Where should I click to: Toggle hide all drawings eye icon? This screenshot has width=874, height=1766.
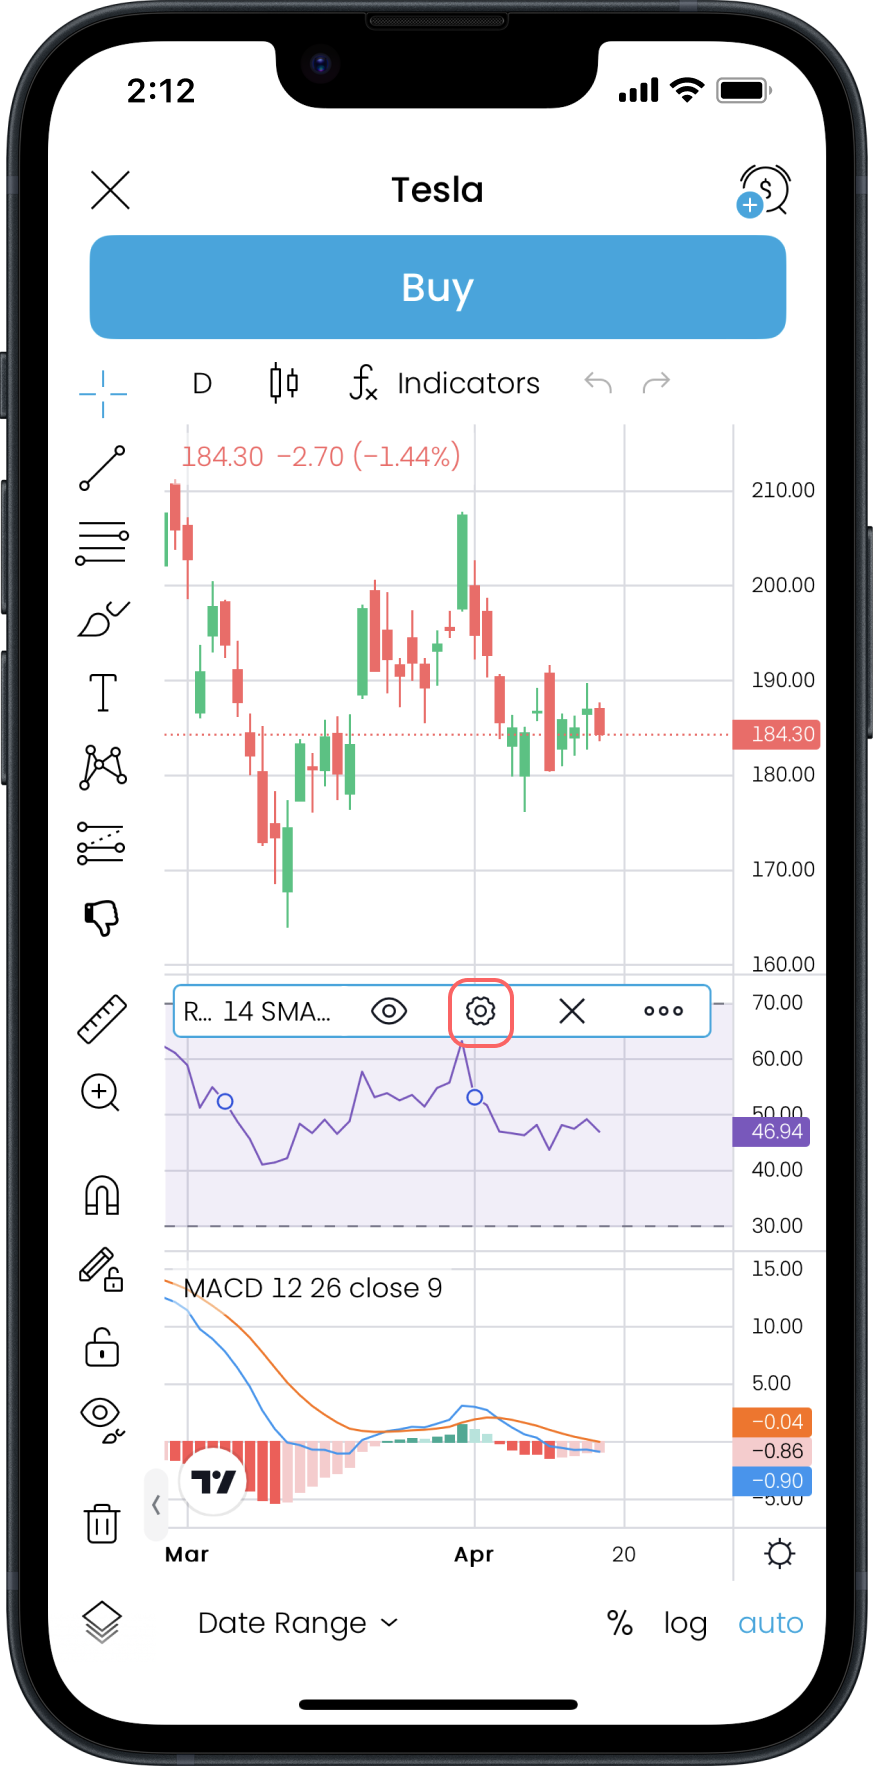pos(102,1421)
